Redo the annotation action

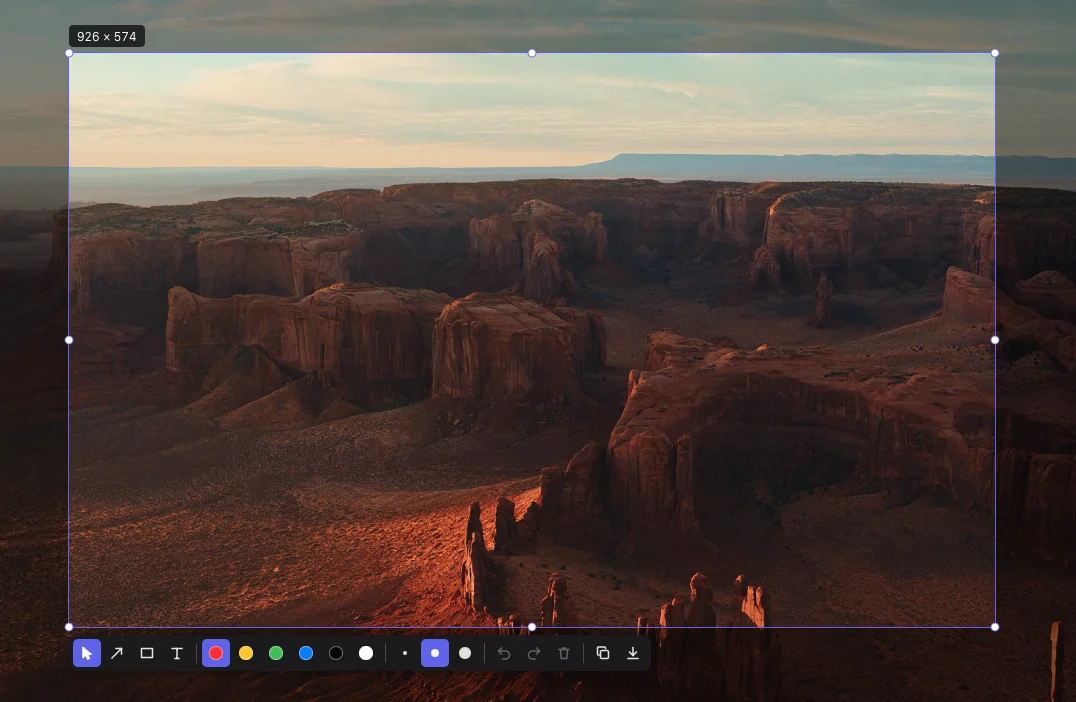point(534,653)
